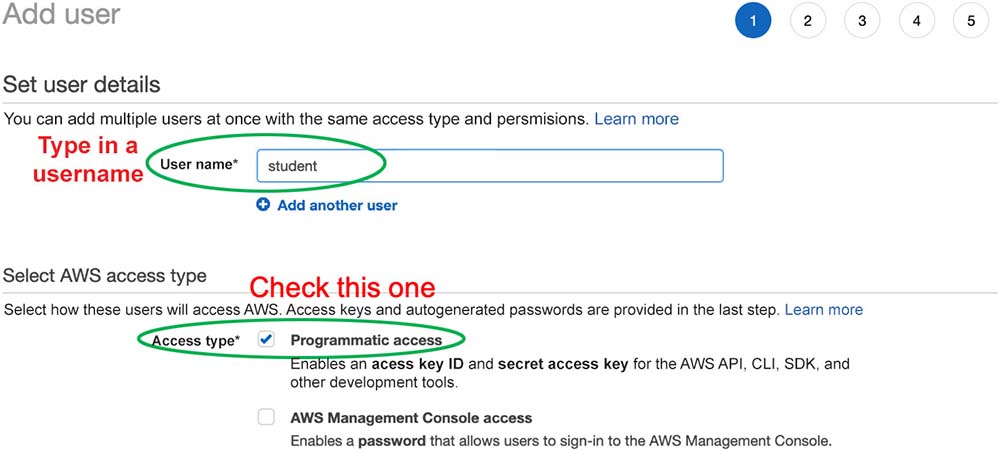Click plus icon beside Add another user
Image resolution: width=1000 pixels, height=452 pixels.
point(263,205)
